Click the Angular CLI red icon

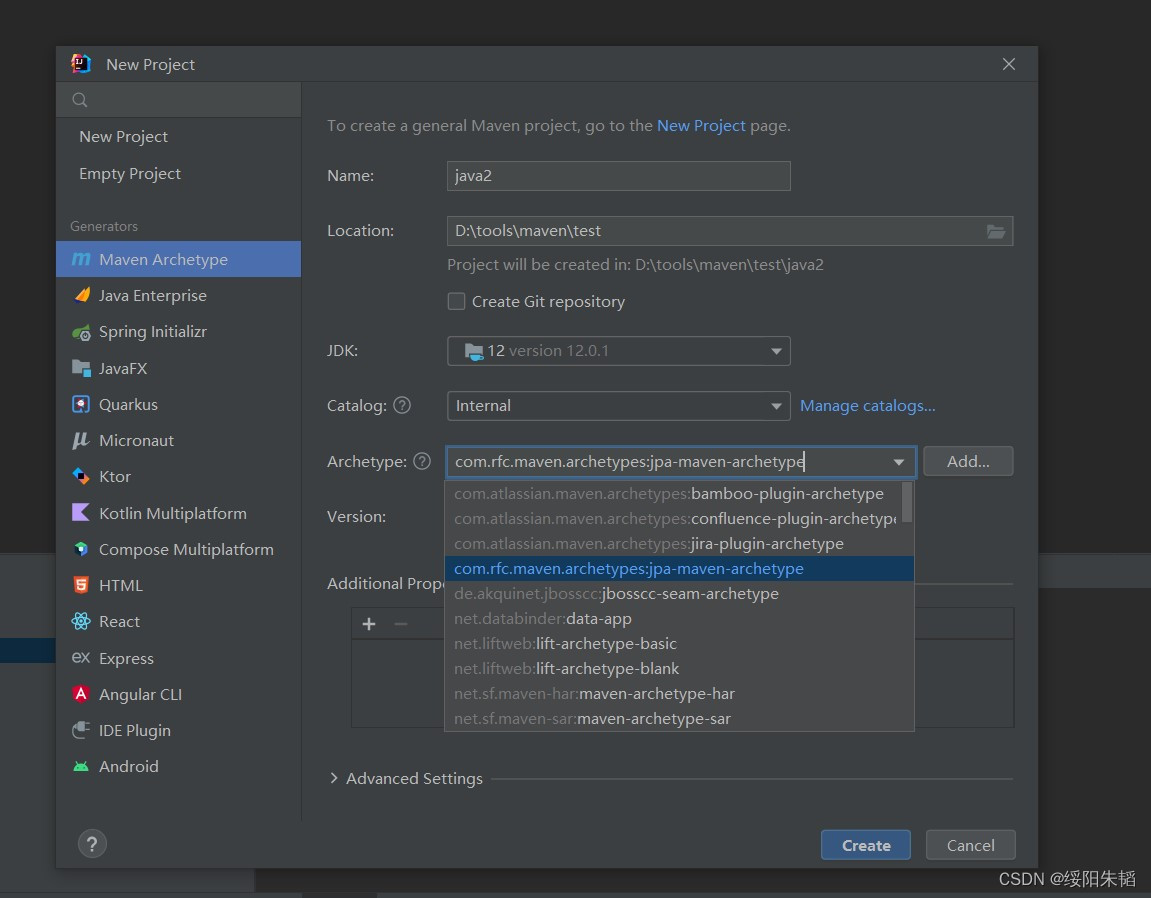pos(81,694)
